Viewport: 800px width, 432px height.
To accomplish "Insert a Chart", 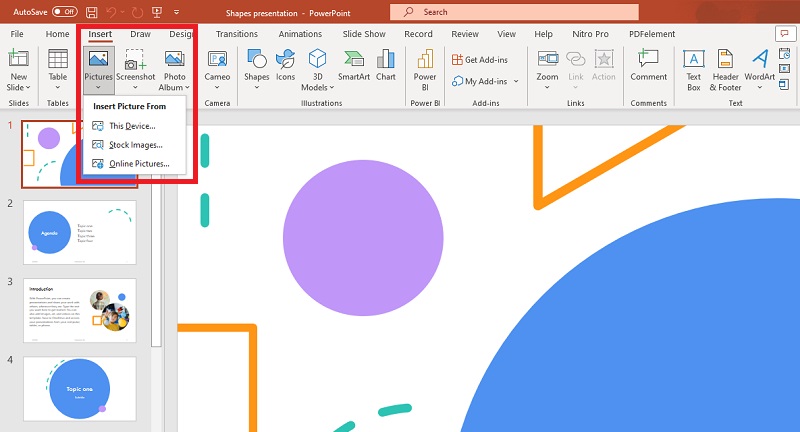I will [x=386, y=66].
